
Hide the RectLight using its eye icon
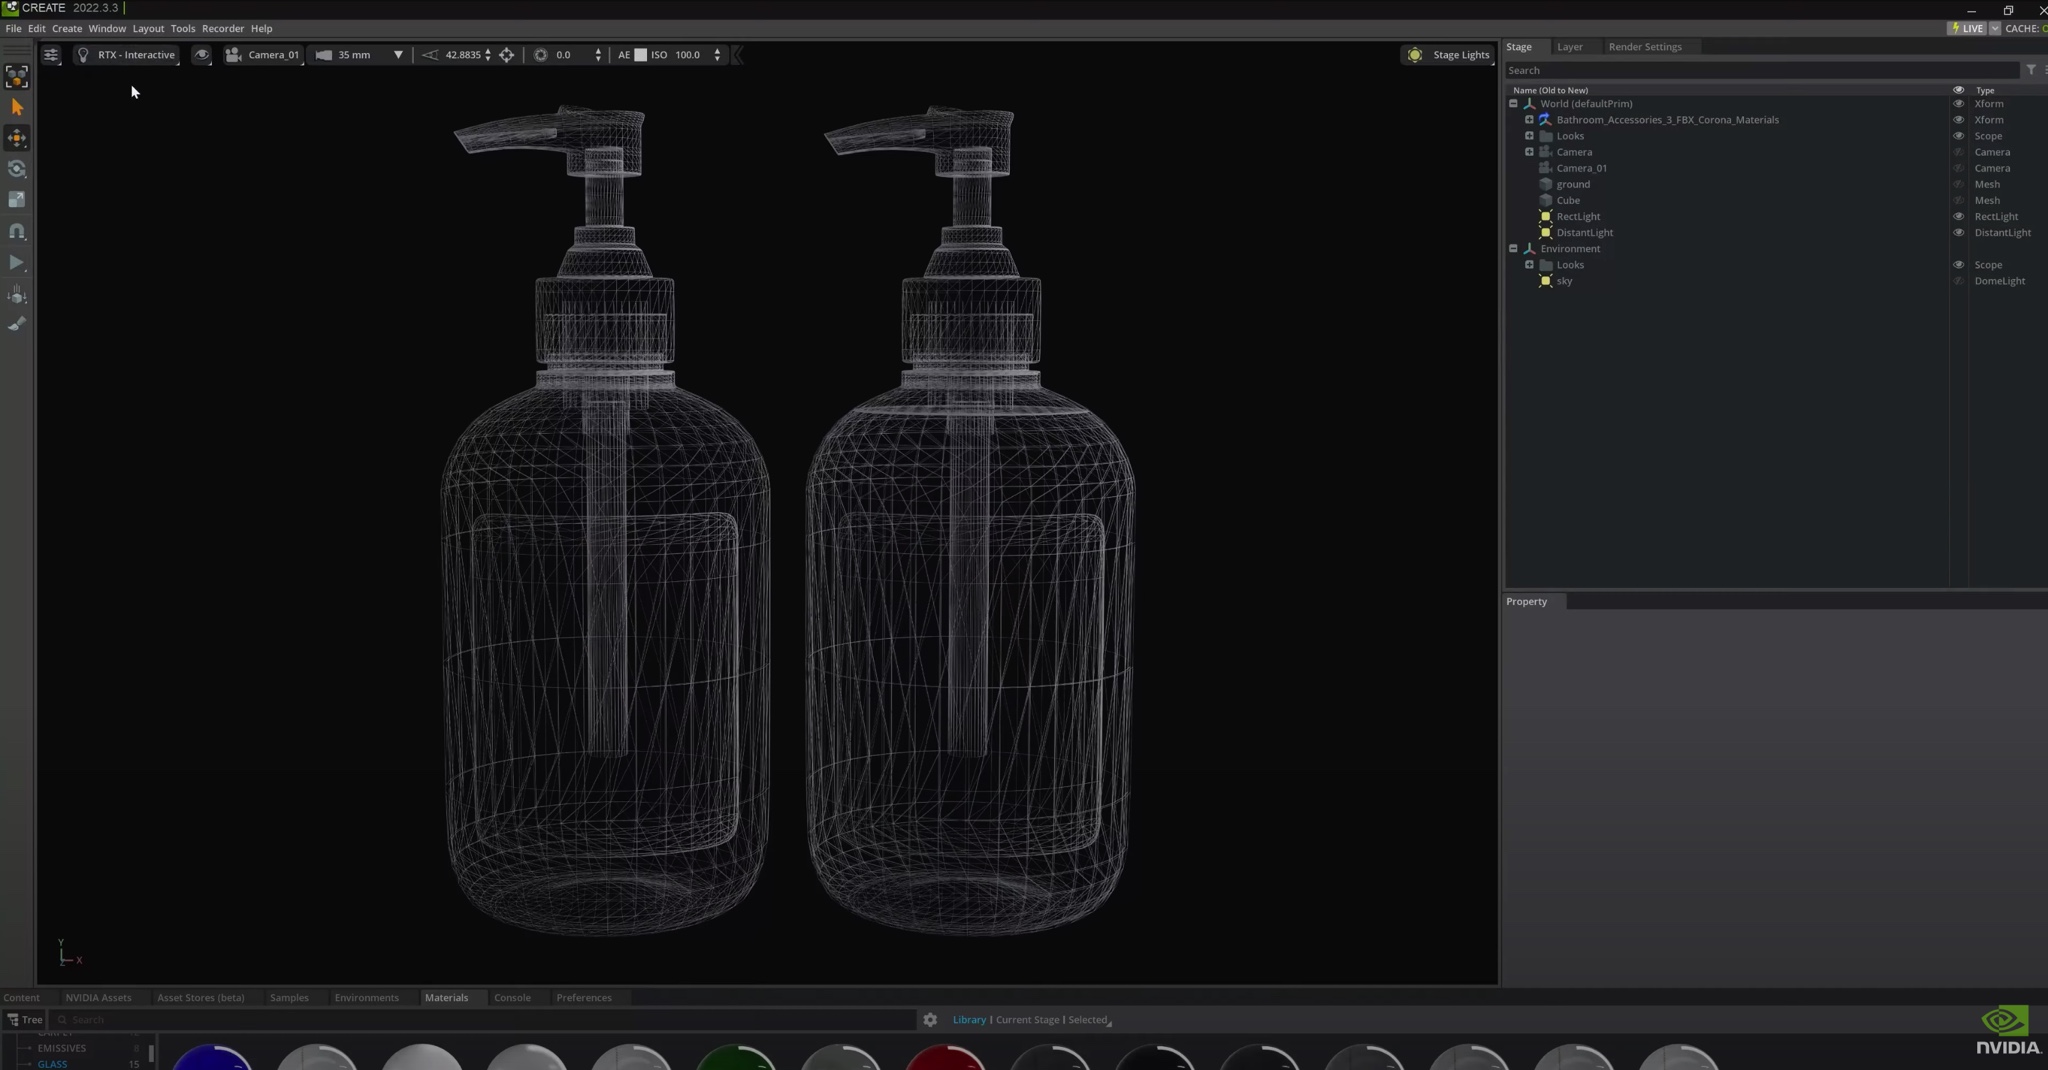click(1958, 216)
